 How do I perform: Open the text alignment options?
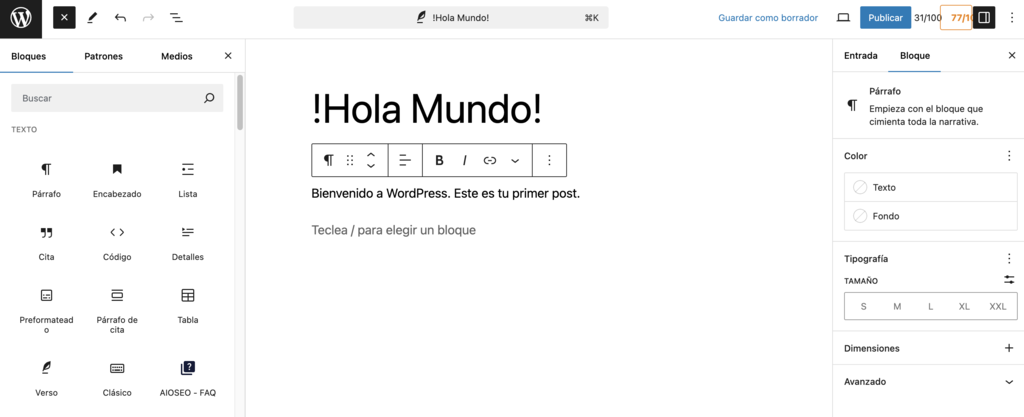(405, 160)
